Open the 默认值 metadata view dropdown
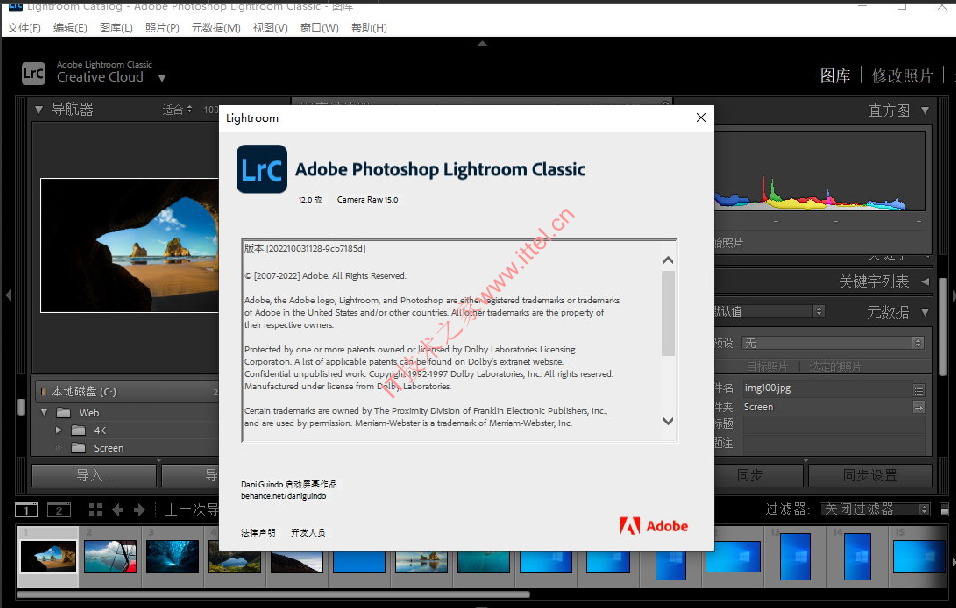Screen dimensions: 956x608 tap(770, 312)
